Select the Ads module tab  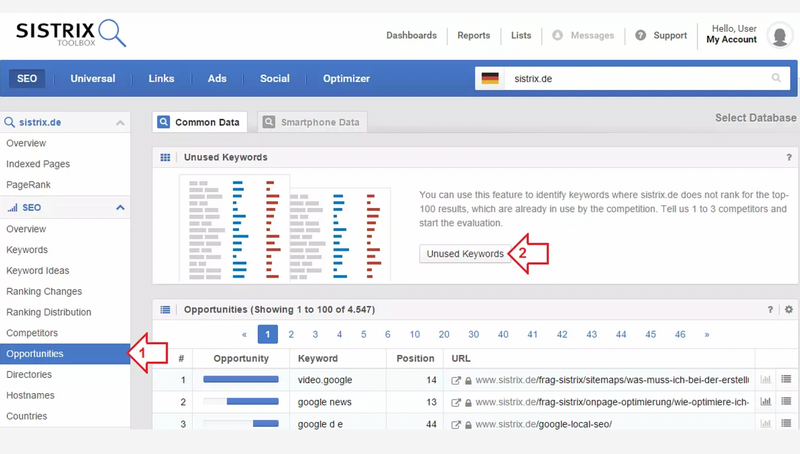pos(217,79)
